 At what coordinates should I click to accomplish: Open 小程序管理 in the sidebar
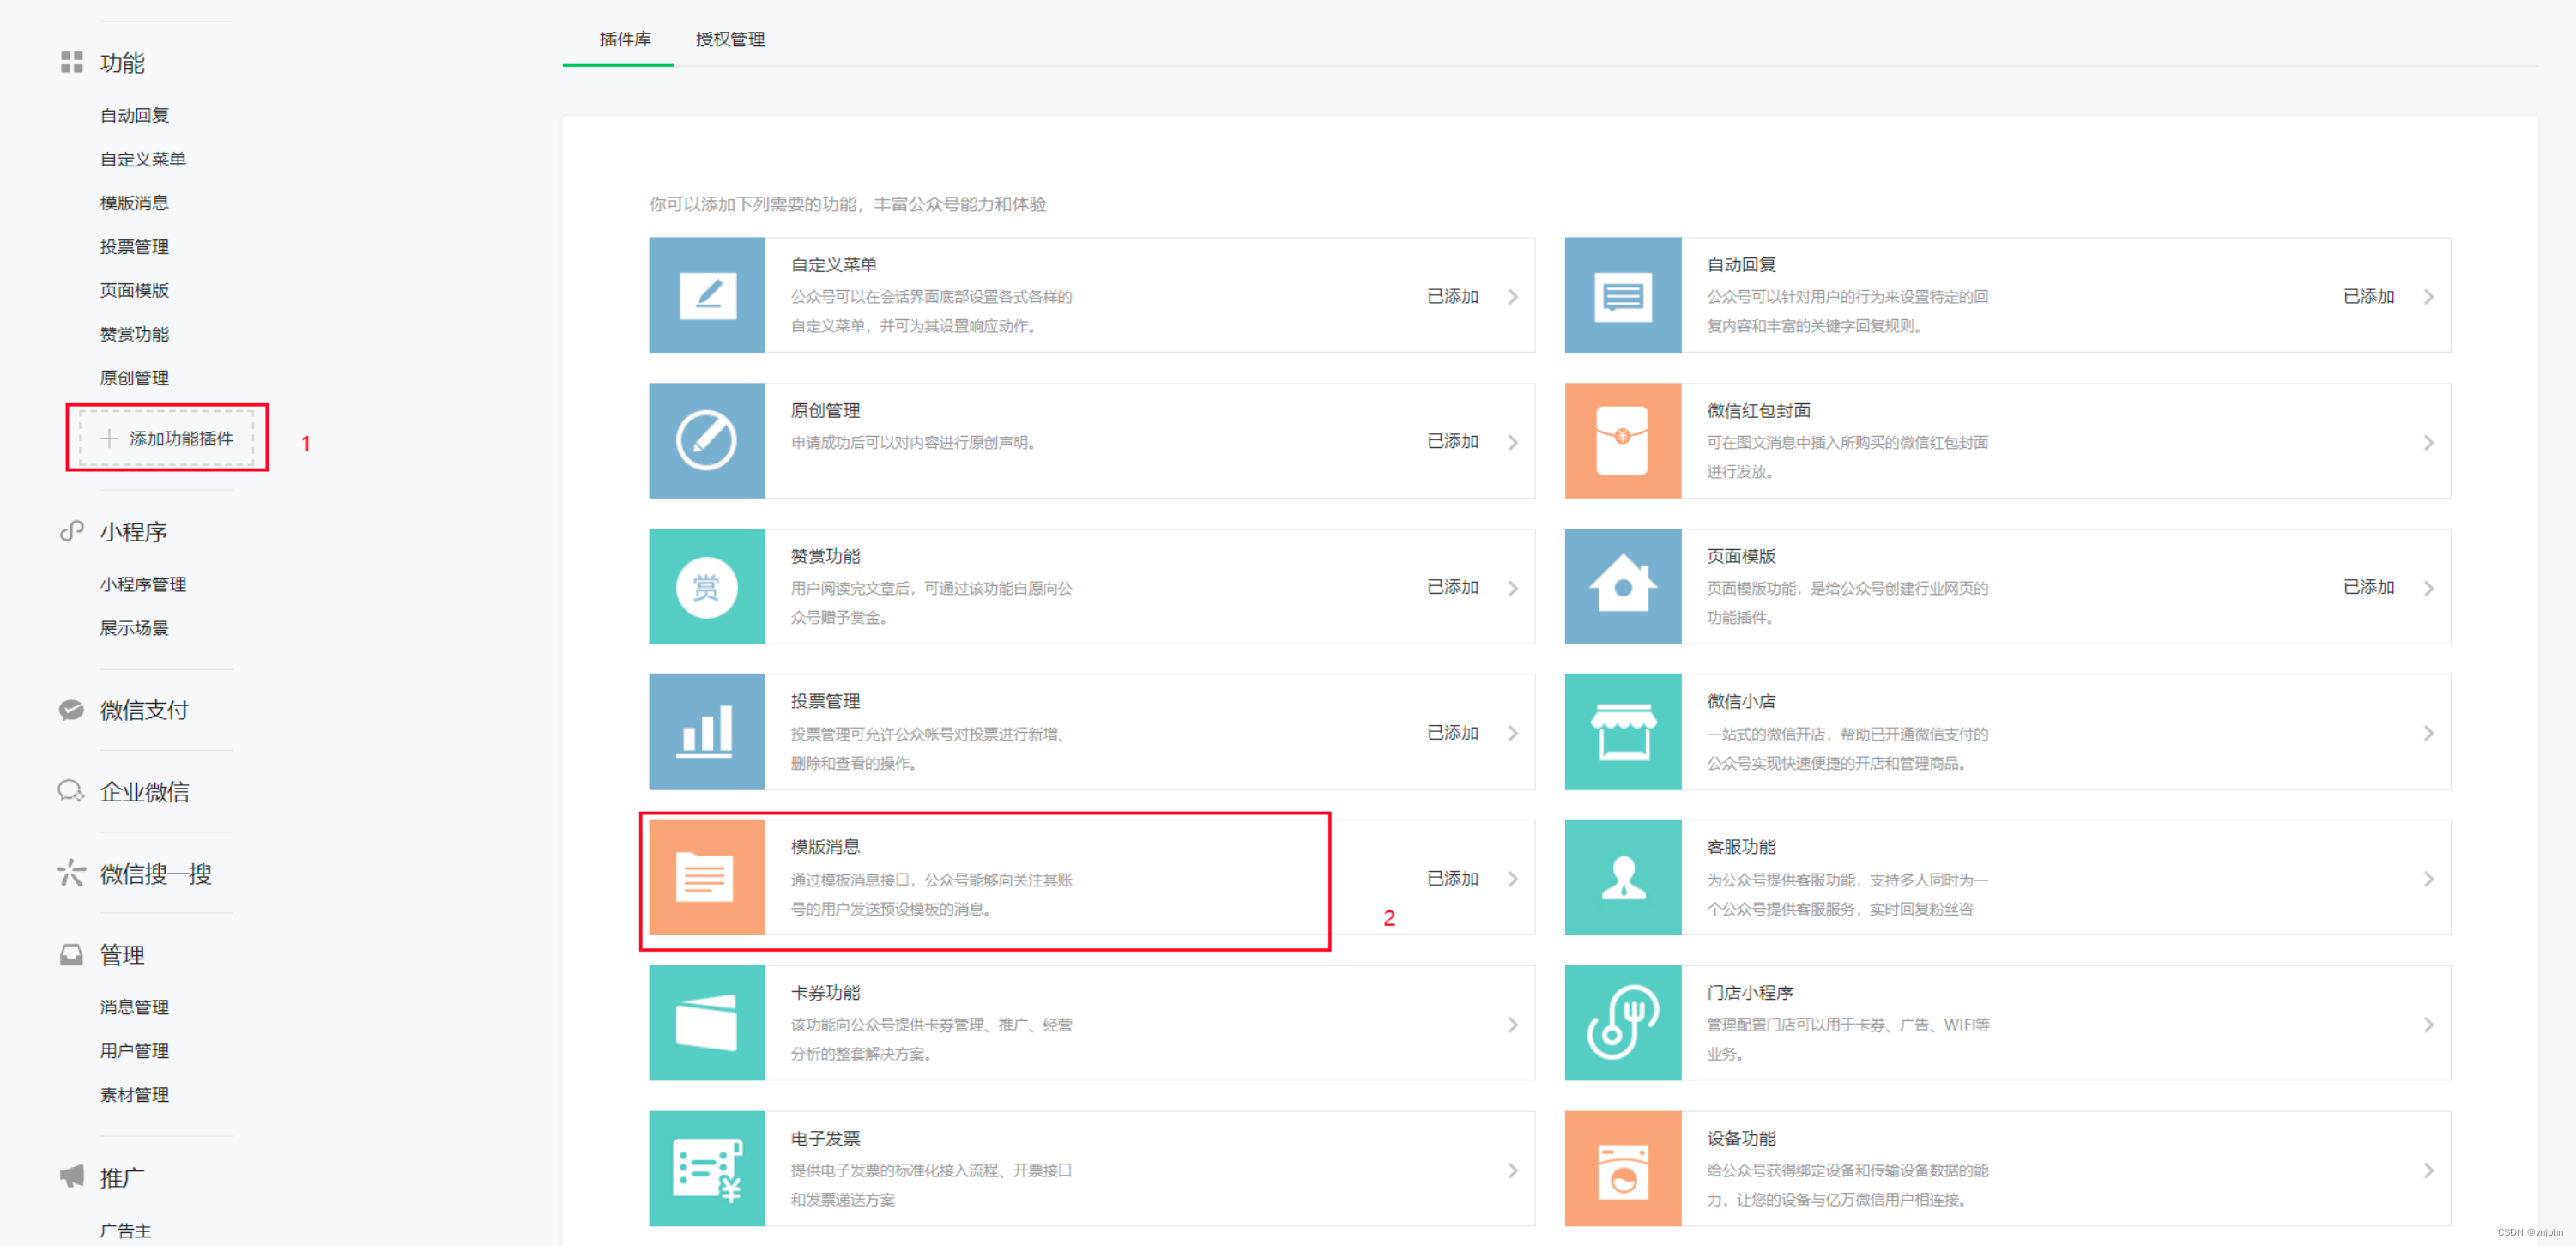(x=143, y=584)
